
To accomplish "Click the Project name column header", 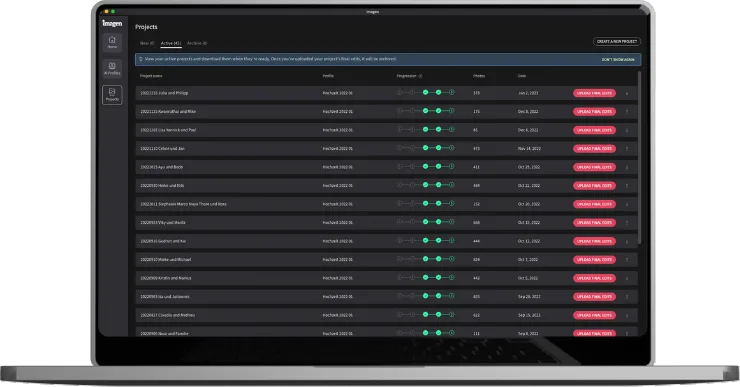I will pyautogui.click(x=151, y=76).
